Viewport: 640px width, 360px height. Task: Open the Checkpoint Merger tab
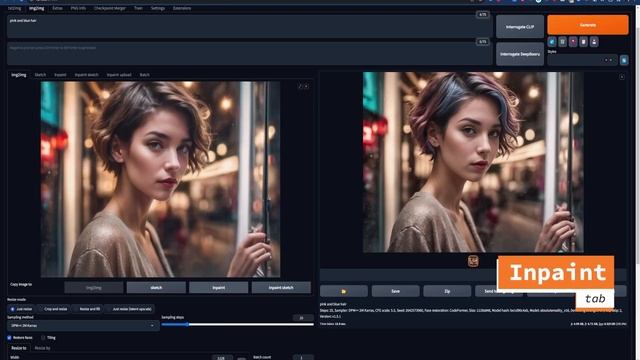(110, 8)
